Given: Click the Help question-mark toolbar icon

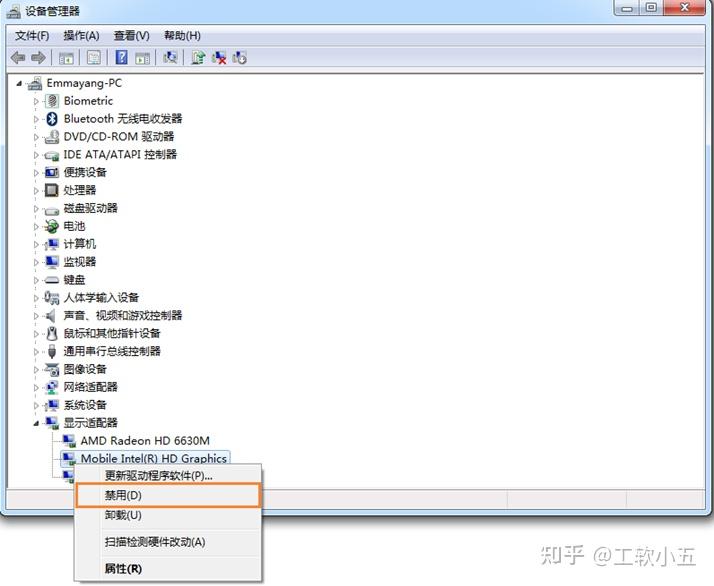Looking at the screenshot, I should pyautogui.click(x=122, y=57).
